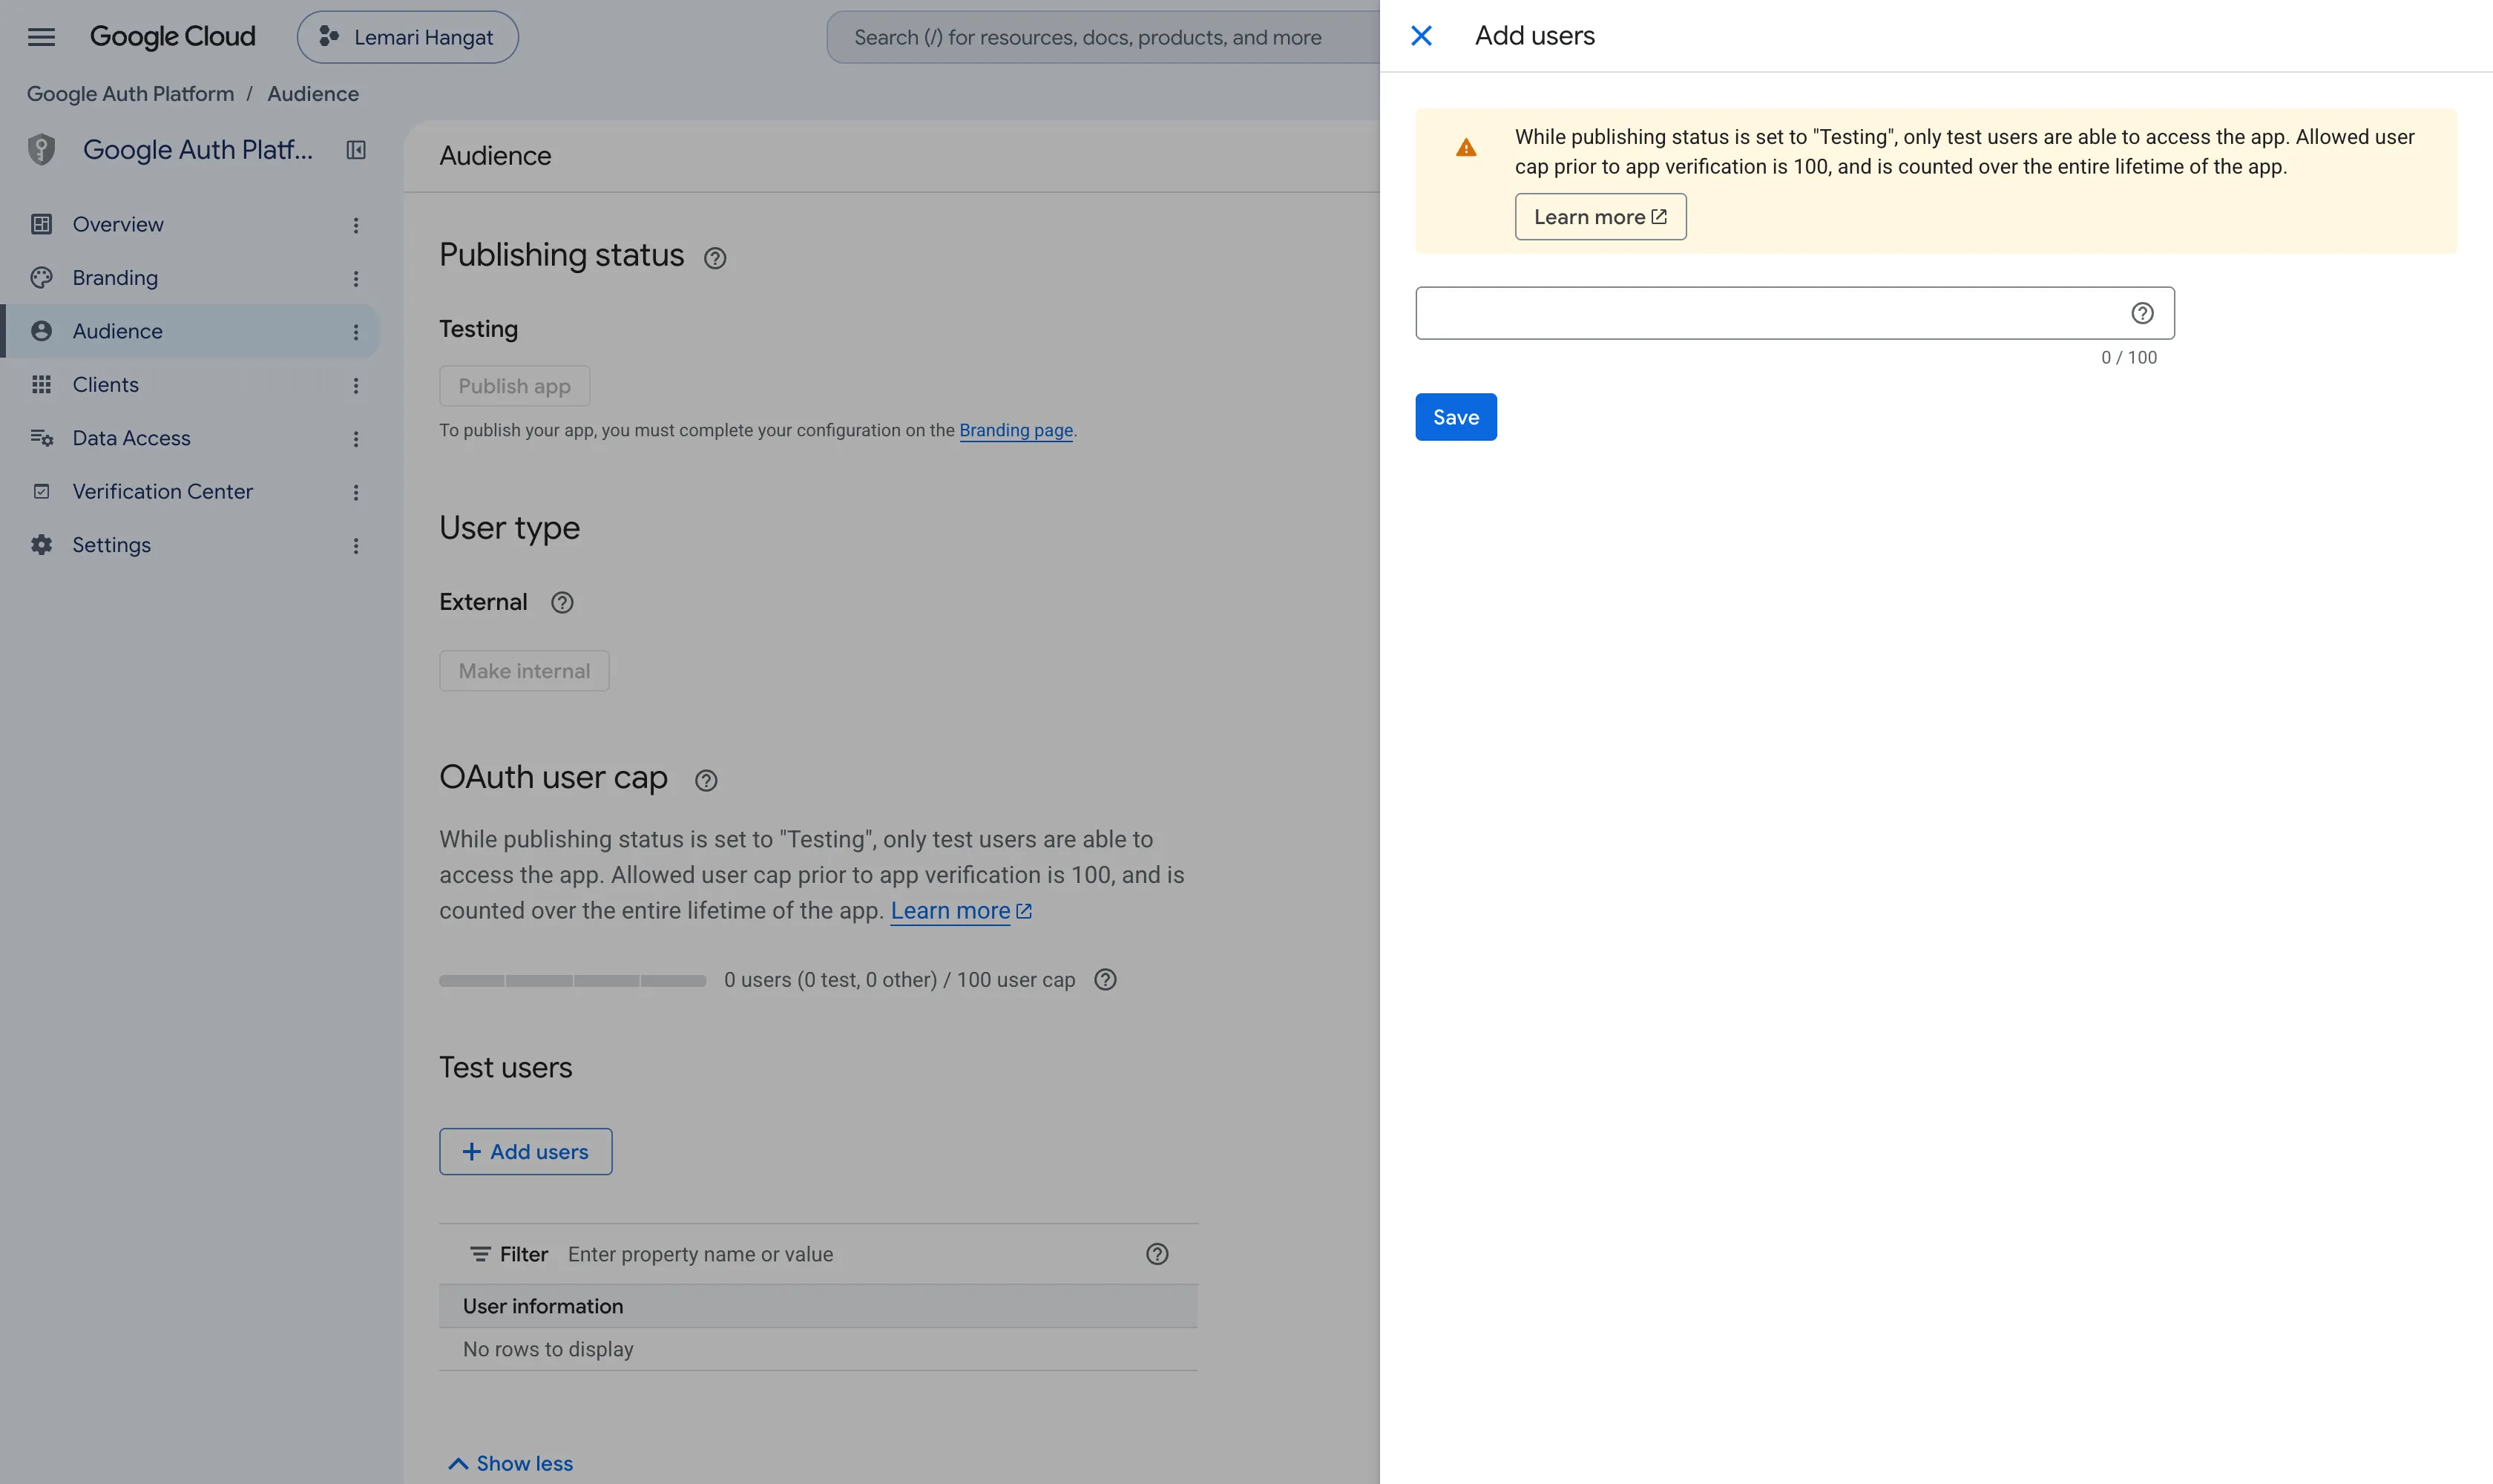Save the added test users
This screenshot has width=2493, height=1484.
point(1456,417)
